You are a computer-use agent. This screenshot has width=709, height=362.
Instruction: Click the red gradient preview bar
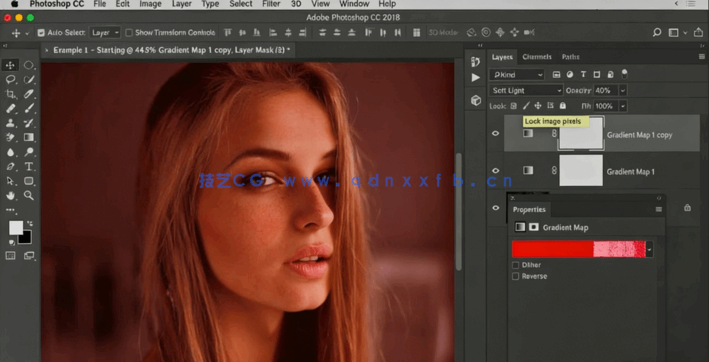coord(579,249)
